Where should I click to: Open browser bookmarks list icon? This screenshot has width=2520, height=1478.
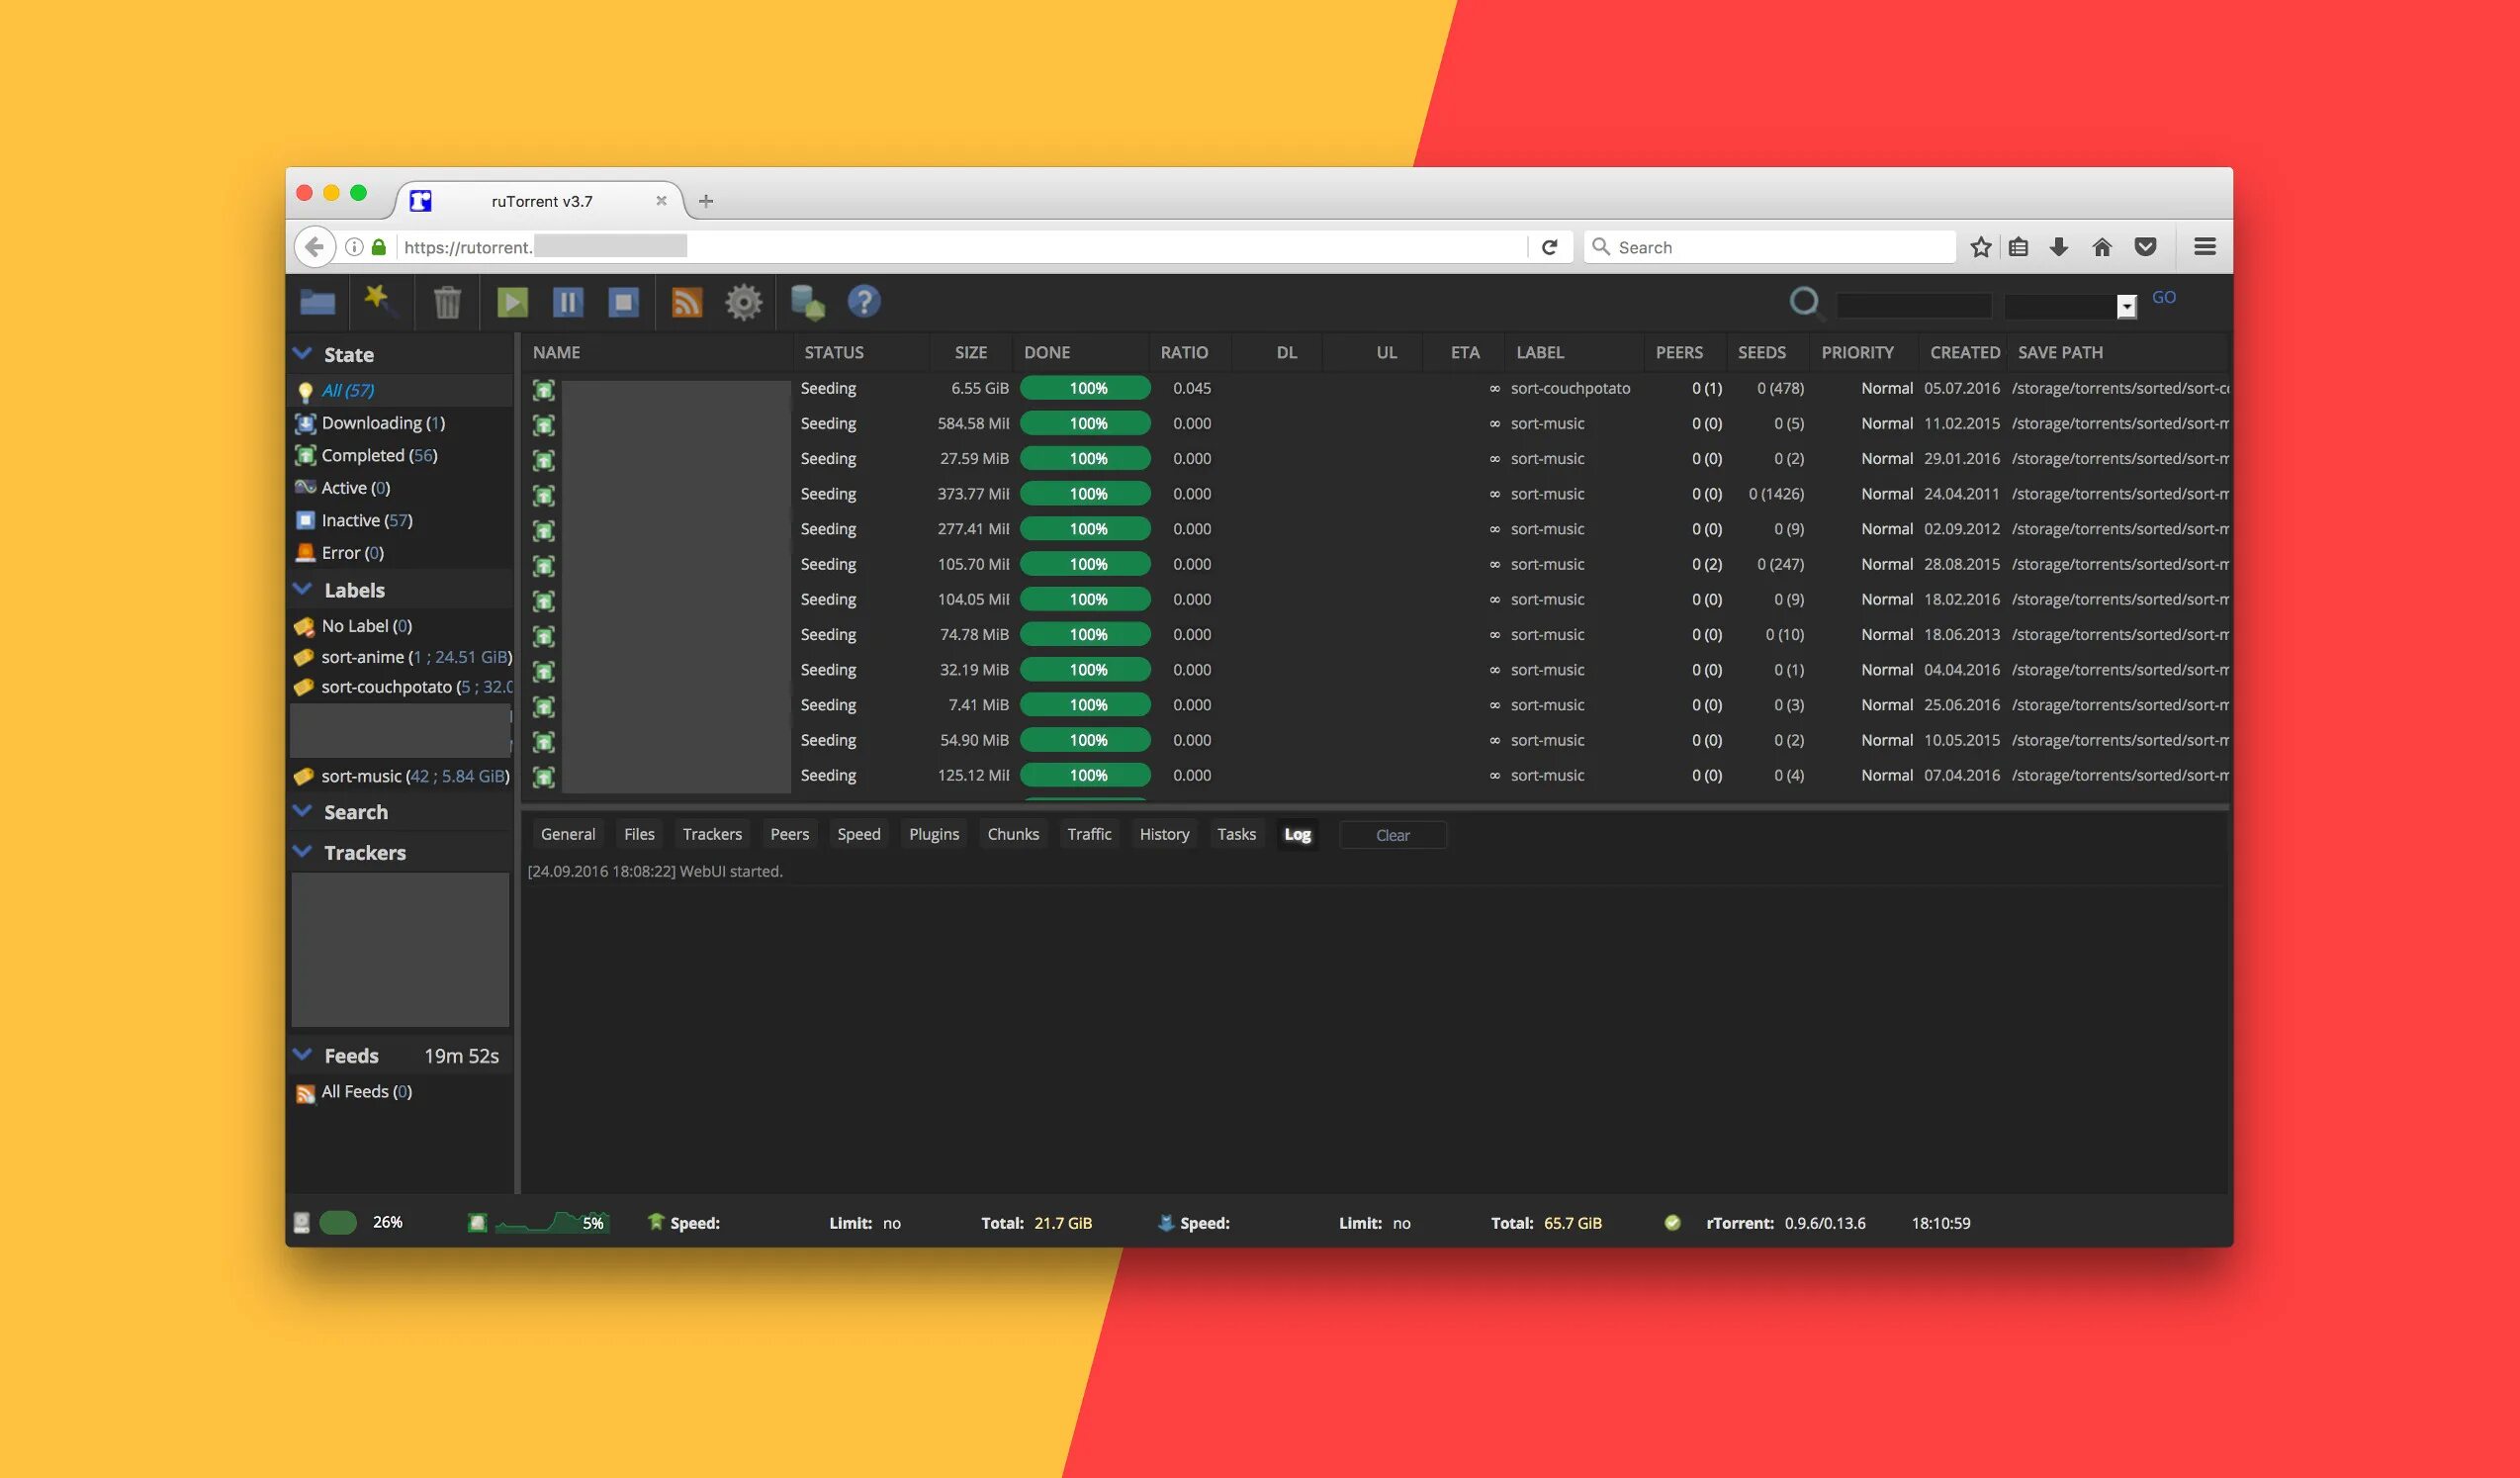tap(2019, 247)
